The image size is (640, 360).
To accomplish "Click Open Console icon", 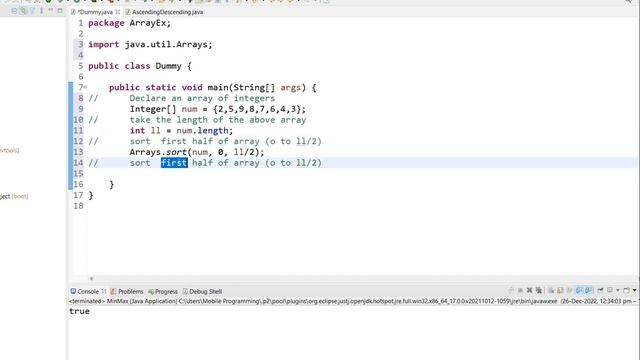I will pyautogui.click(x=626, y=290).
